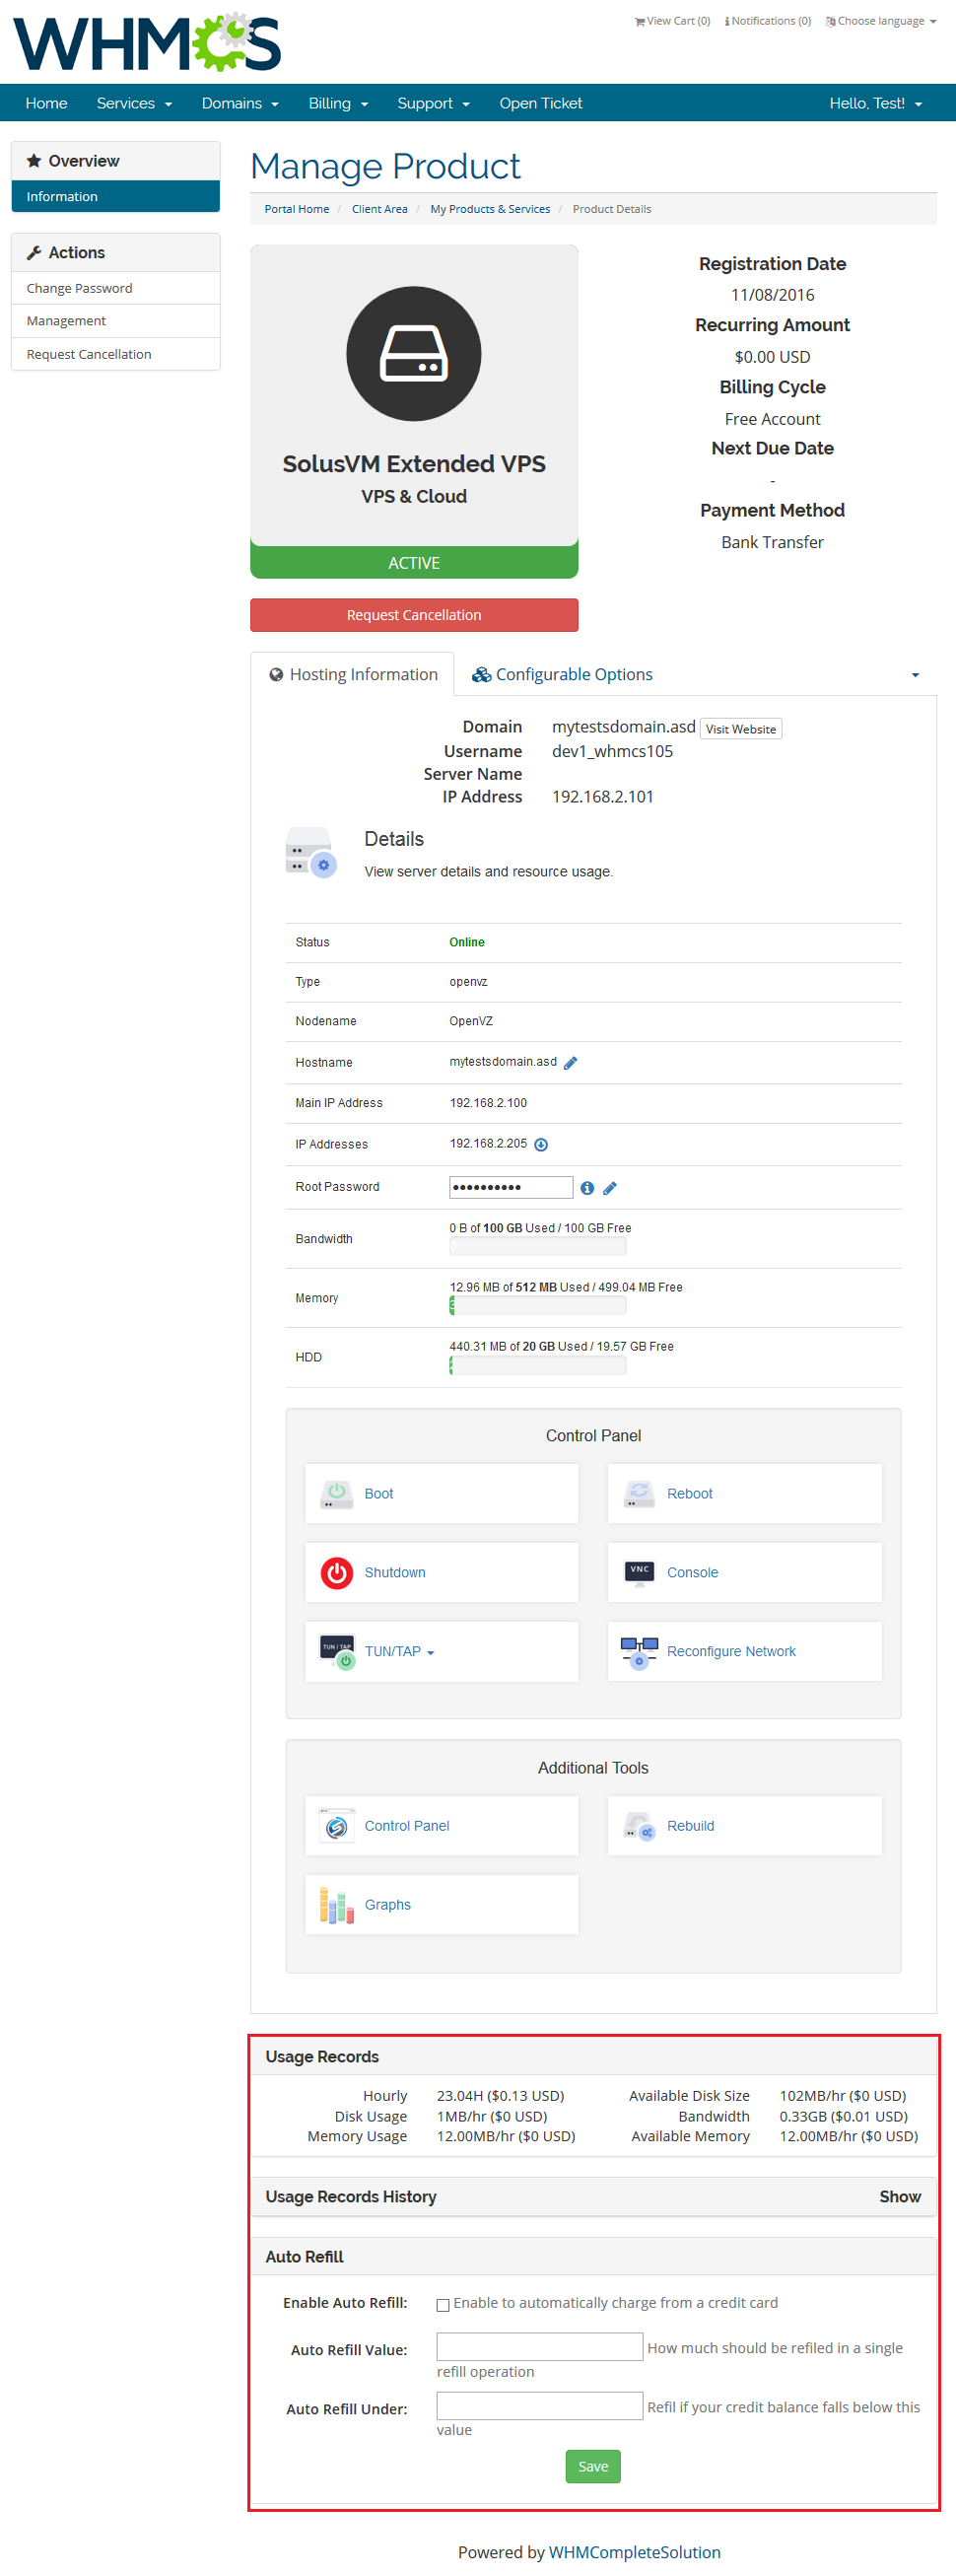Switch to Hosting Information tab
The image size is (956, 2576).
[x=353, y=674]
